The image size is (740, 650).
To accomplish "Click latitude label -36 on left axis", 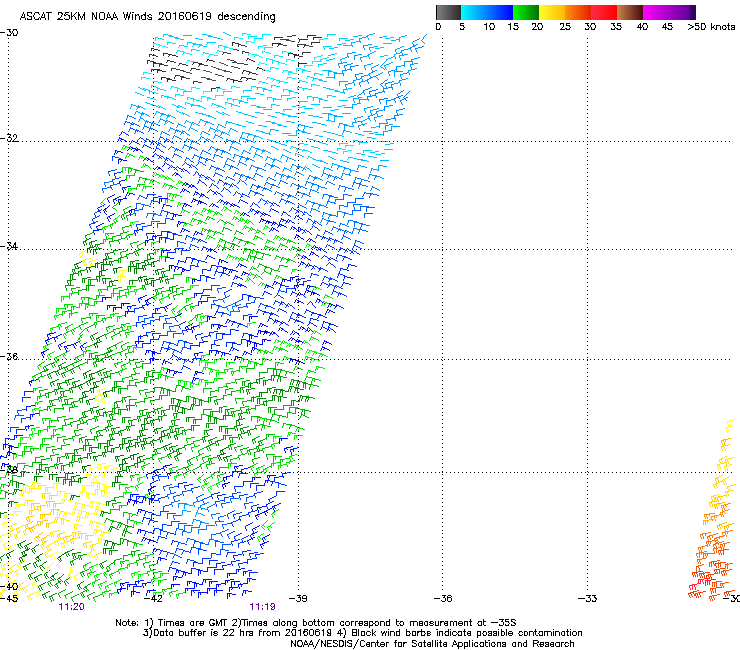I will point(9,356).
